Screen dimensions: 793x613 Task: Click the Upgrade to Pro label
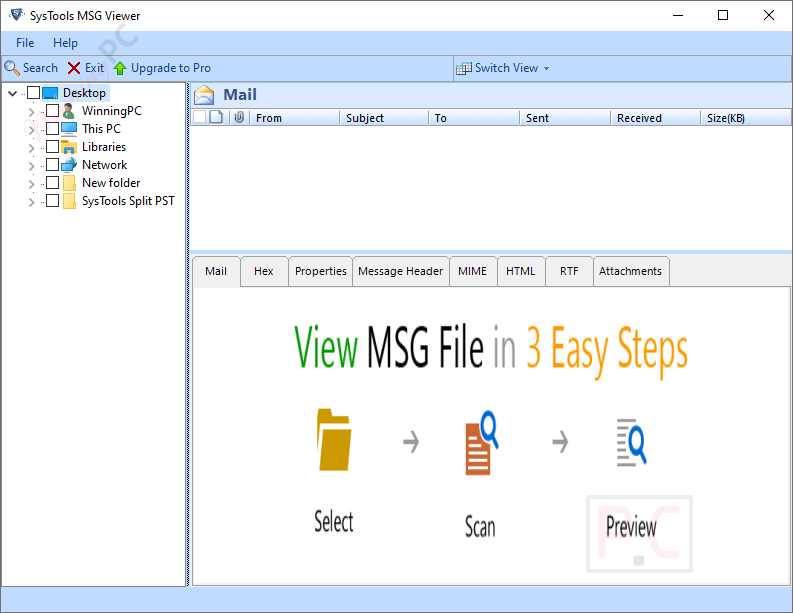tap(171, 68)
